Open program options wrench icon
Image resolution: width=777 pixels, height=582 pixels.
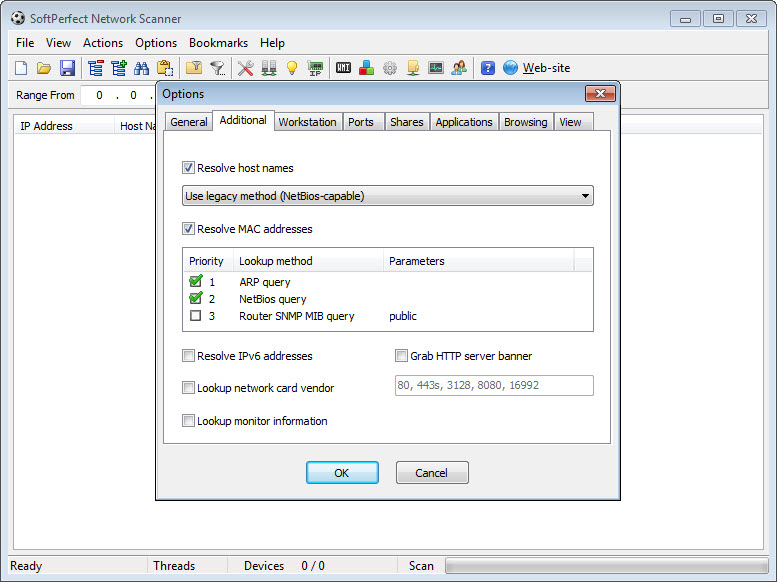[x=245, y=68]
